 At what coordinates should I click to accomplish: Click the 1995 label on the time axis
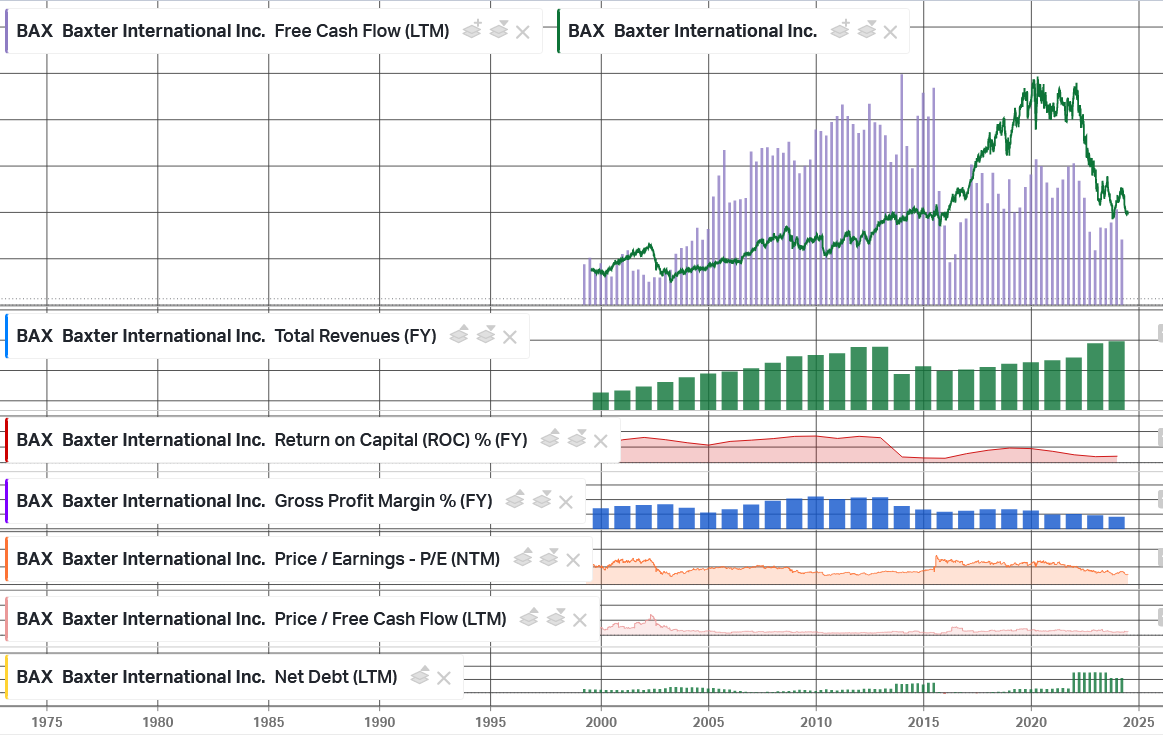click(491, 722)
